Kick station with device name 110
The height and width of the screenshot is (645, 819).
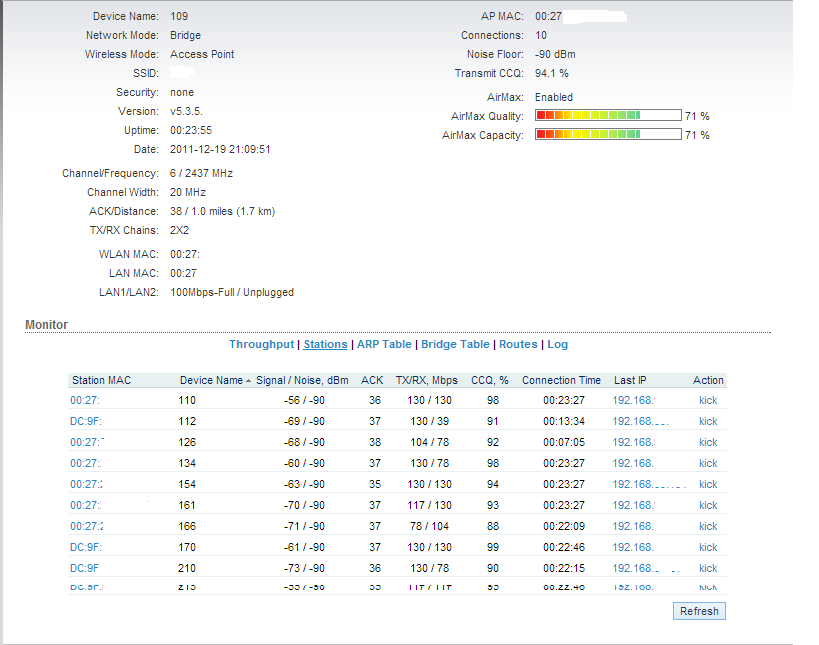(708, 400)
